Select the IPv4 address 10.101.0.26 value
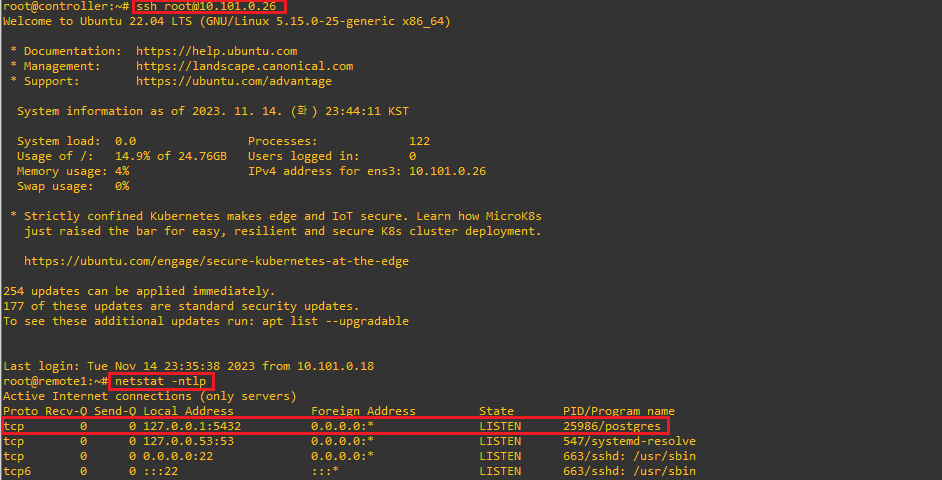 pos(448,171)
